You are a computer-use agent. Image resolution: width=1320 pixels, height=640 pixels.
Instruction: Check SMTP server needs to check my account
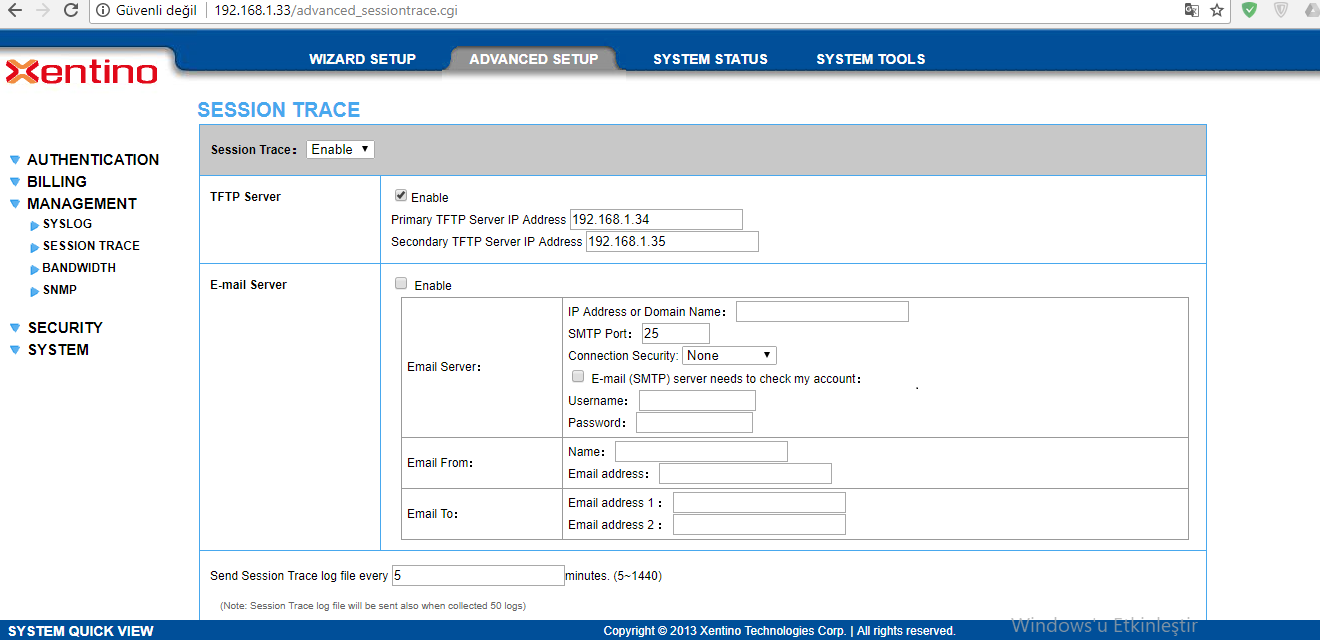point(577,377)
